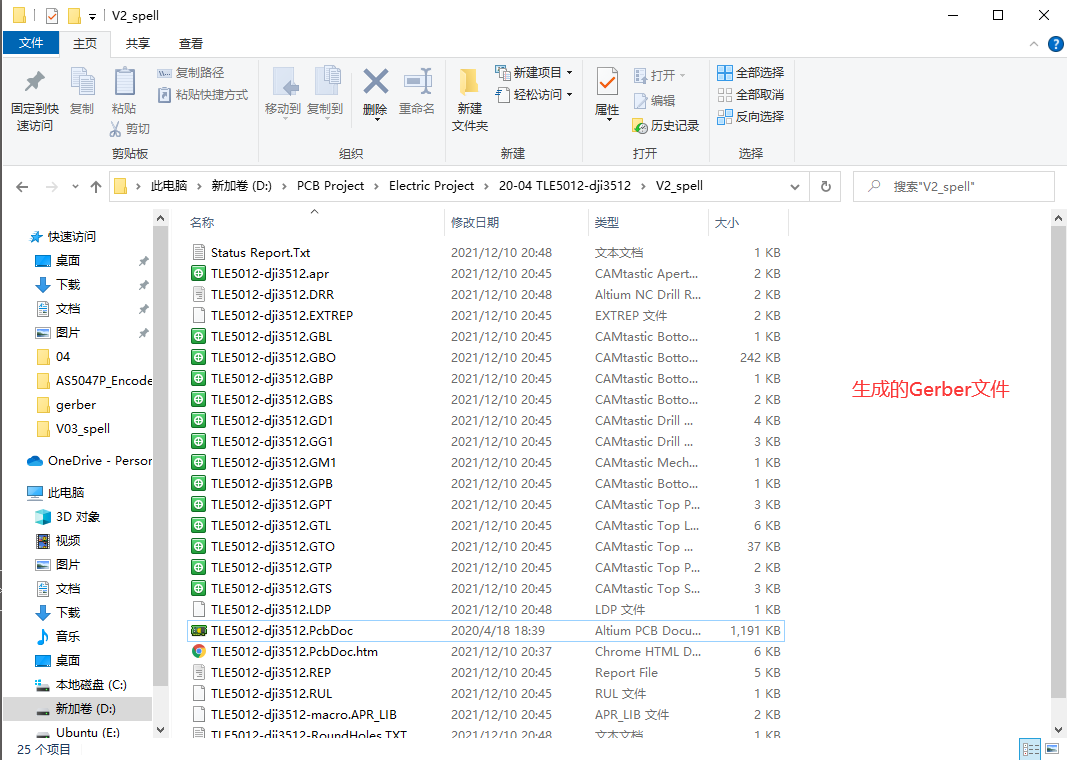The height and width of the screenshot is (760, 1068).
Task: Expand the address bar path dropdown
Action: [796, 186]
